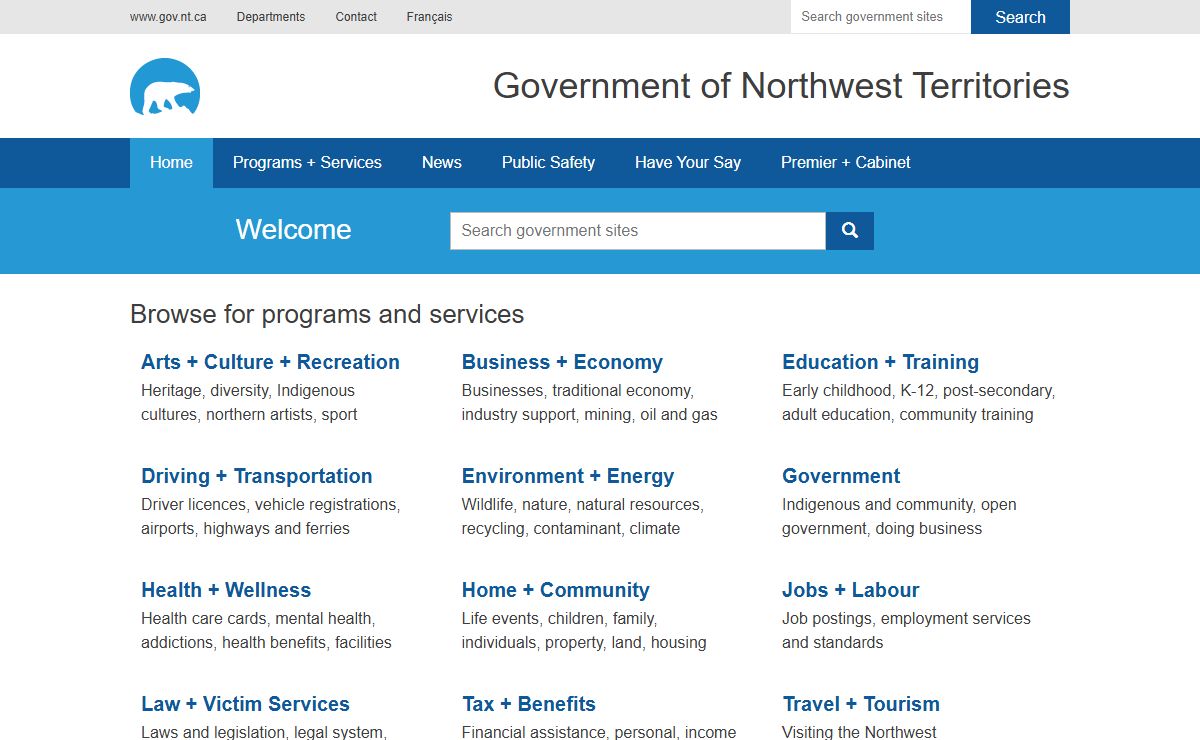Viewport: 1200px width, 740px height.
Task: Open the Government category heading
Action: [x=841, y=476]
